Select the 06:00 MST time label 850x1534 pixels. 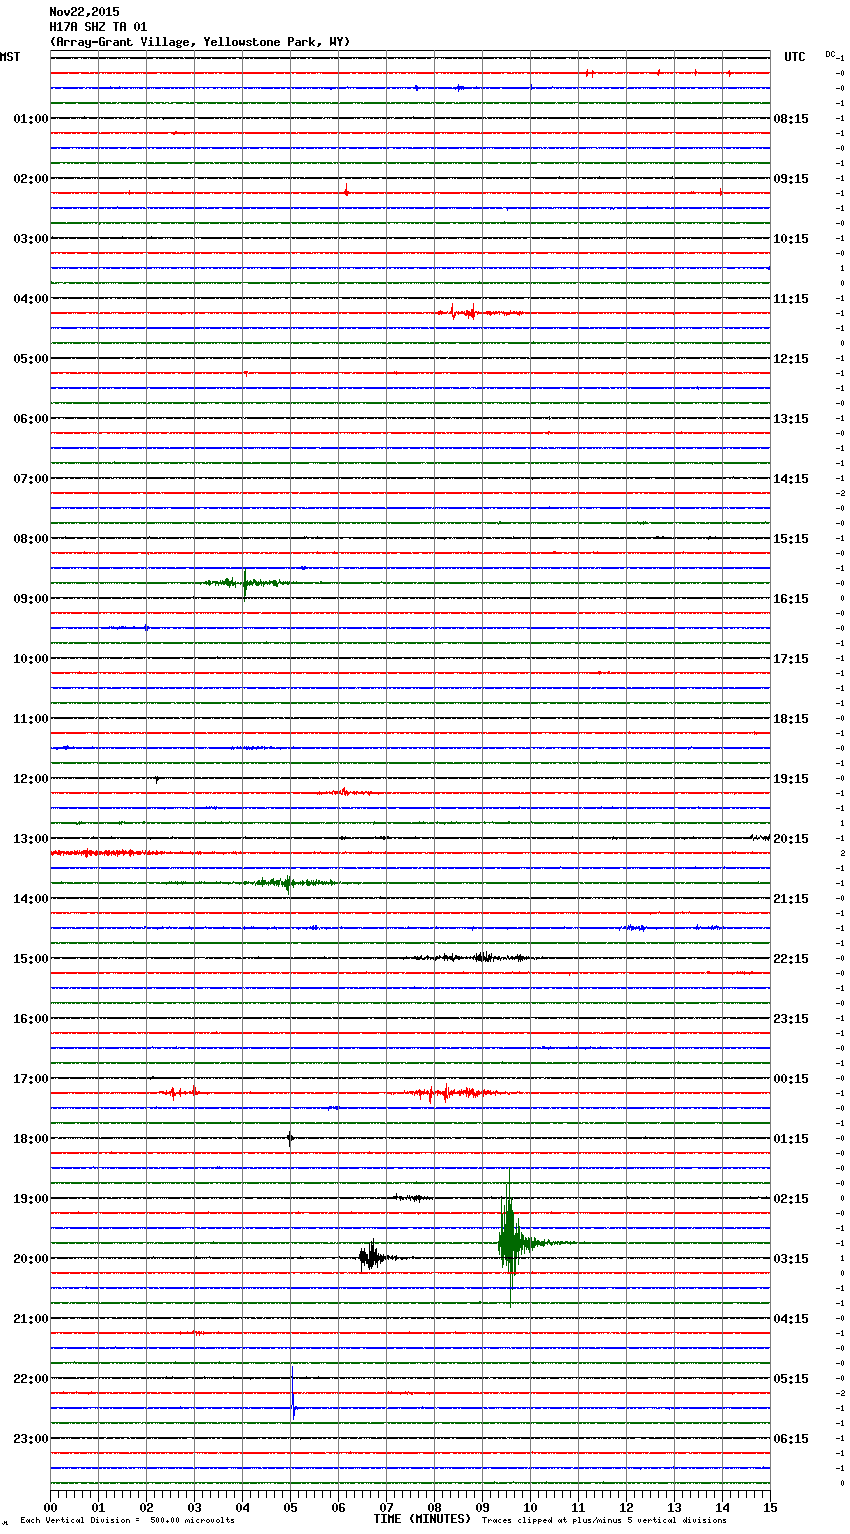[x=30, y=419]
